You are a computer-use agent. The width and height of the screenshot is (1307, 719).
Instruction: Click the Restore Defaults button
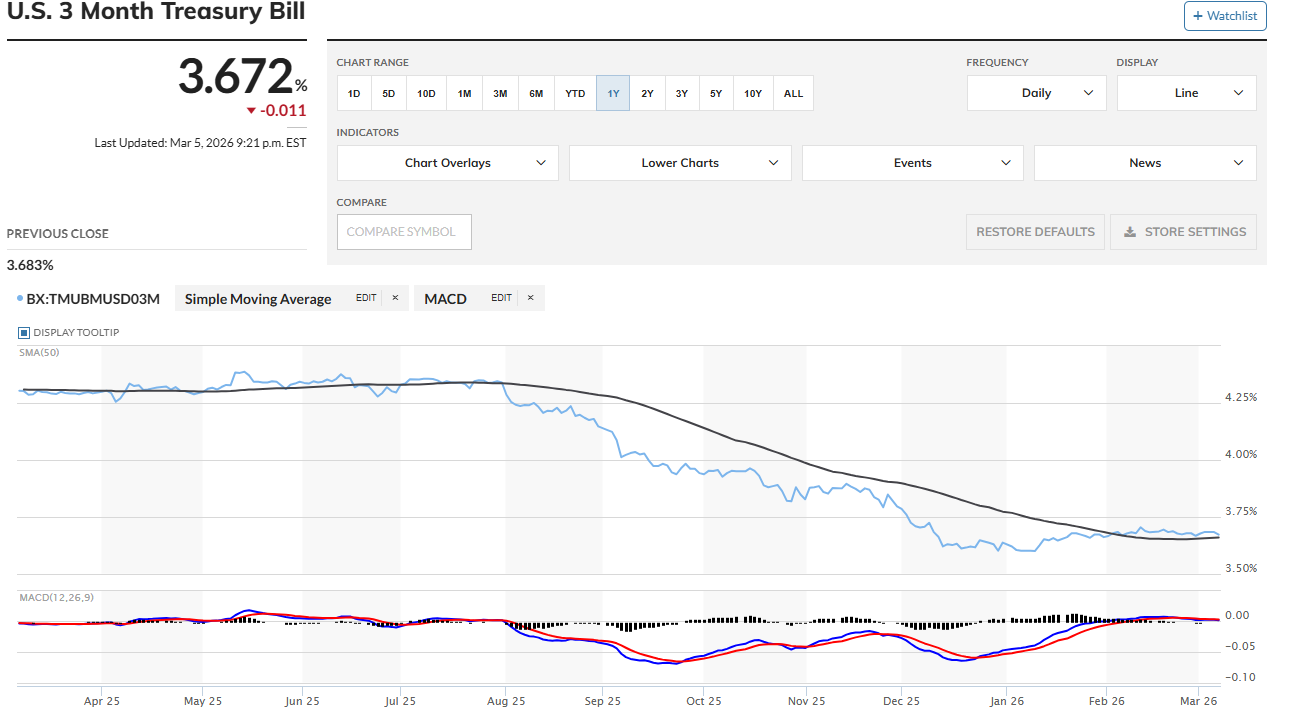1035,232
